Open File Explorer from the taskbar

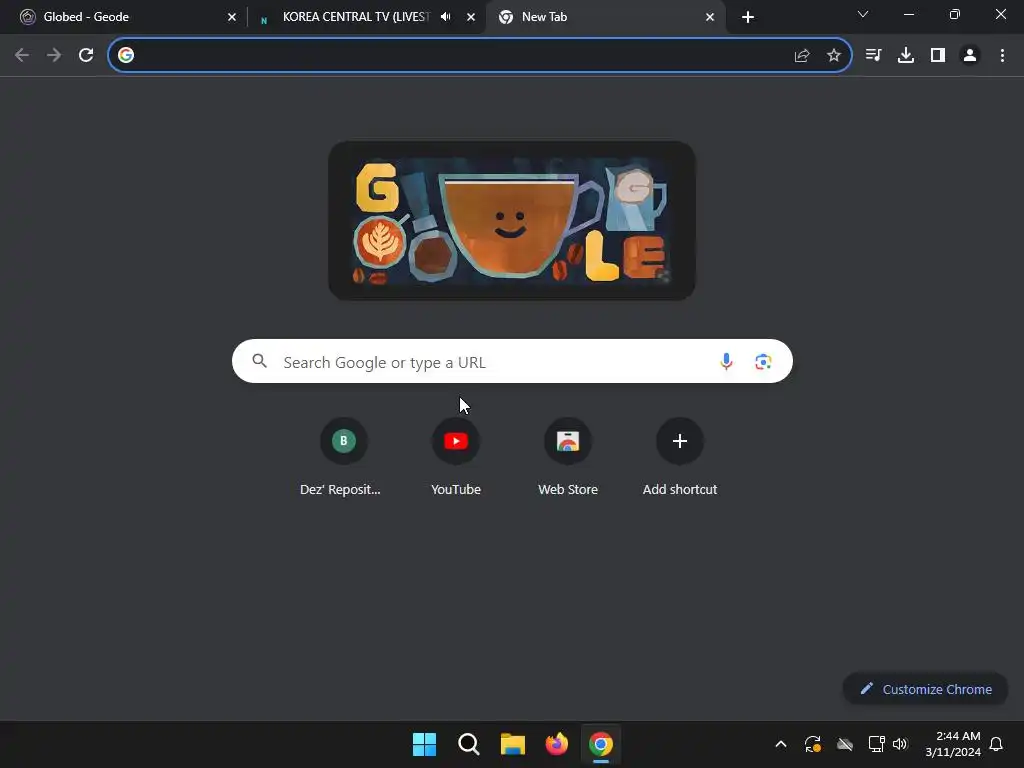pyautogui.click(x=513, y=744)
